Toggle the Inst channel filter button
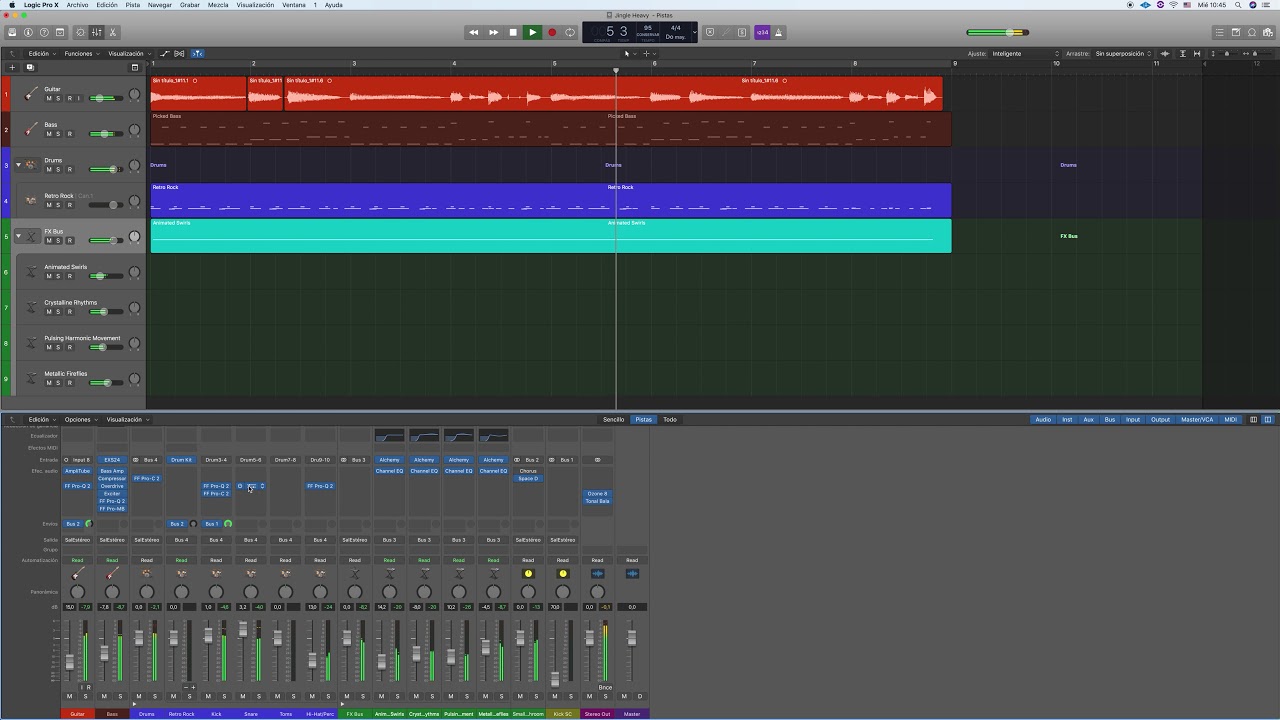1280x720 pixels. (x=1067, y=419)
